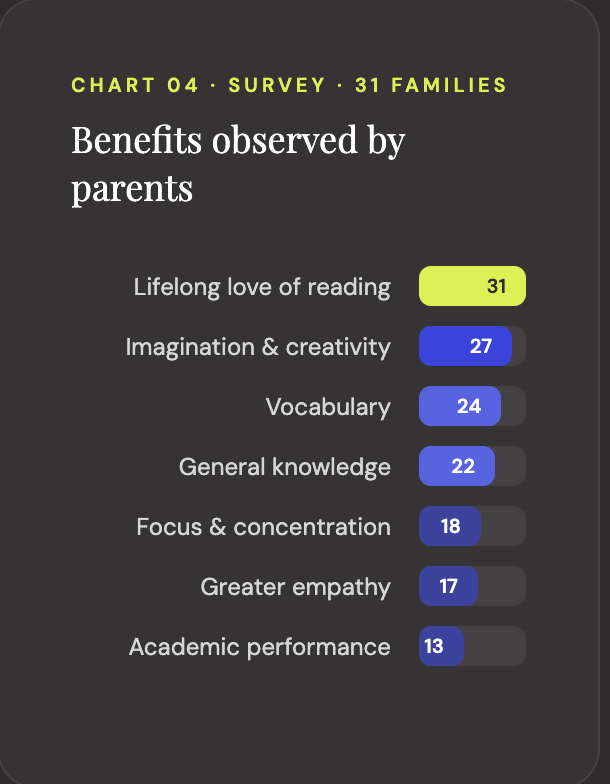Image resolution: width=610 pixels, height=784 pixels.
Task: Click the "Focus & concentration" label
Action: 263,527
